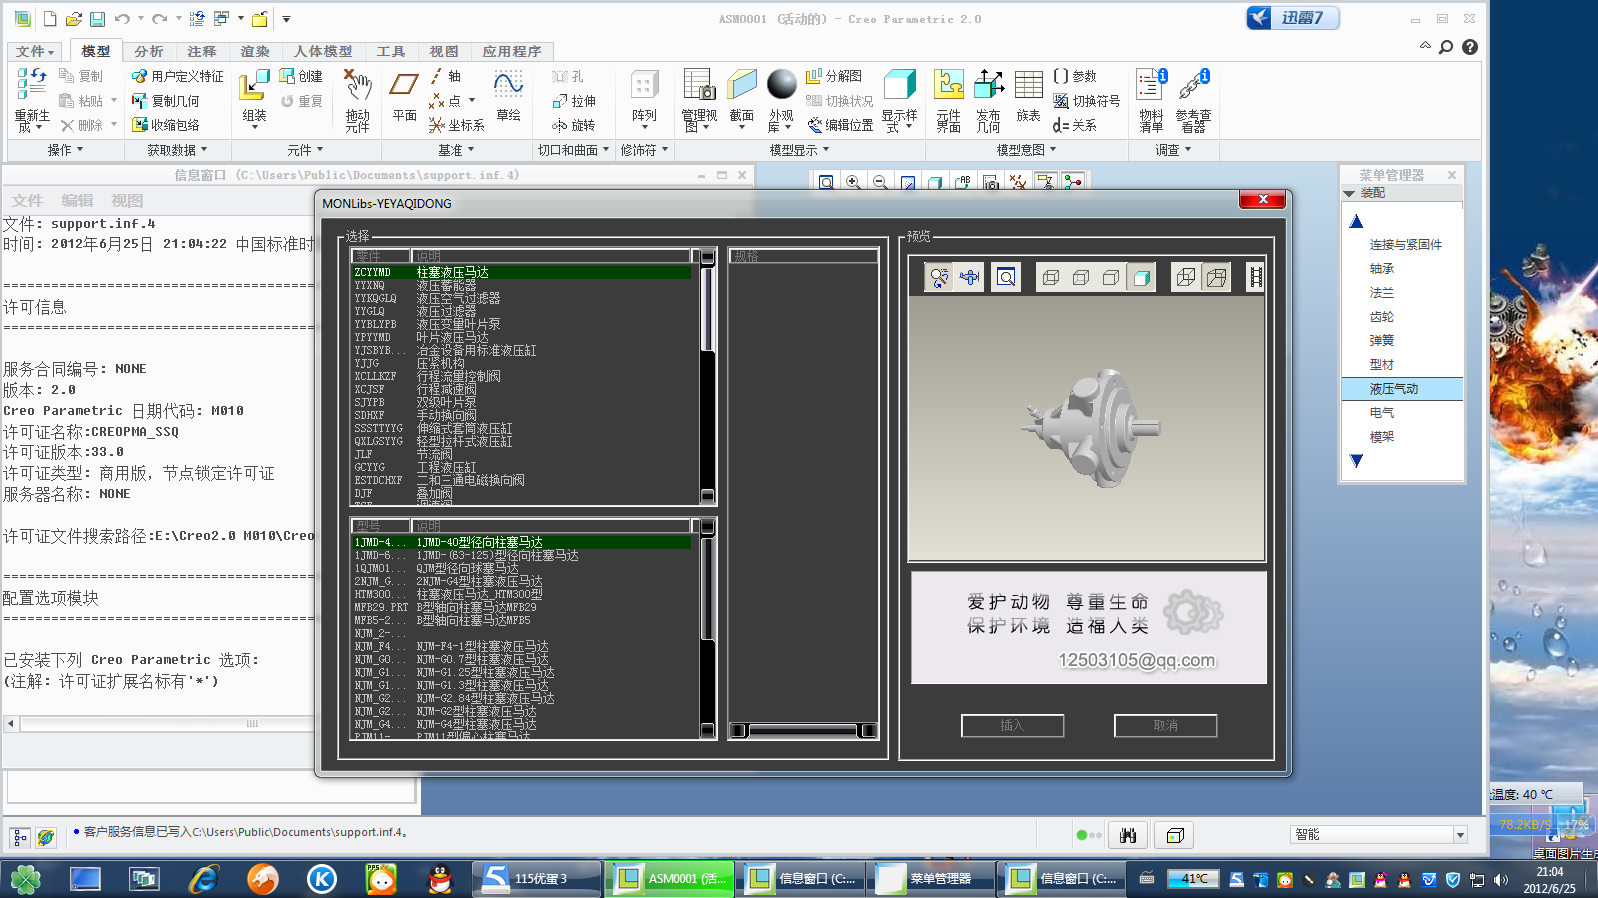1598x898 pixels.
Task: Expand the 元件 group dropdown
Action: [305, 150]
